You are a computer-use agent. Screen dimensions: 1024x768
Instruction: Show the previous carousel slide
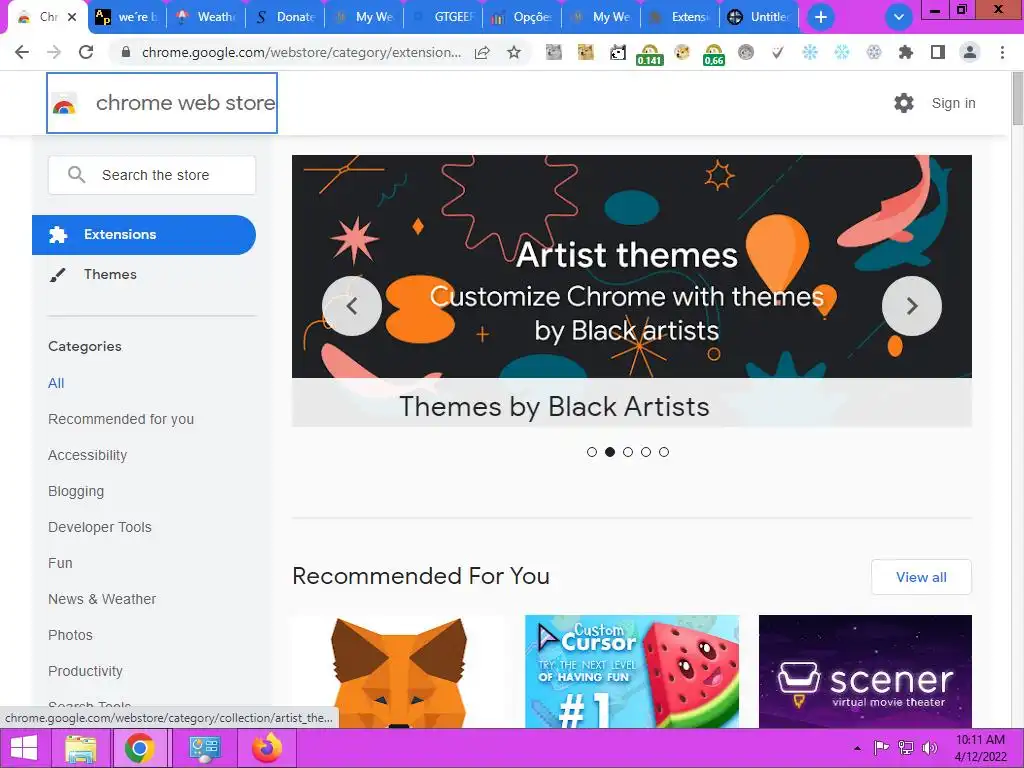[352, 306]
